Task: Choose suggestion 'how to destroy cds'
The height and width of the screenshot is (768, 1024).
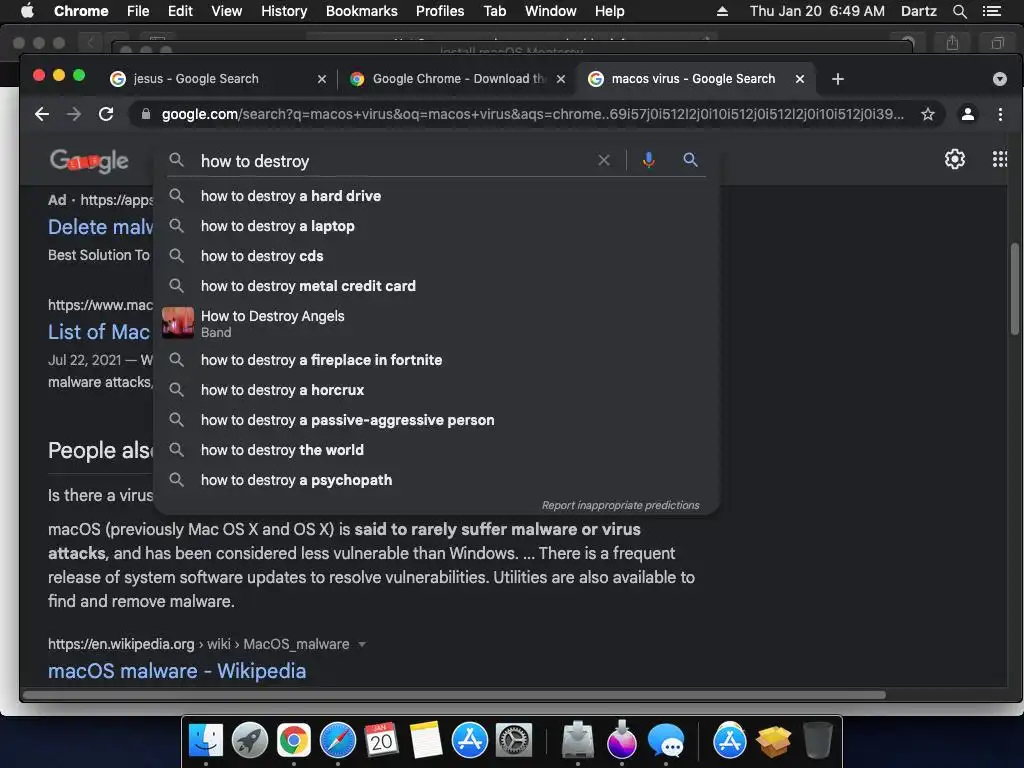Action: pyautogui.click(x=436, y=256)
